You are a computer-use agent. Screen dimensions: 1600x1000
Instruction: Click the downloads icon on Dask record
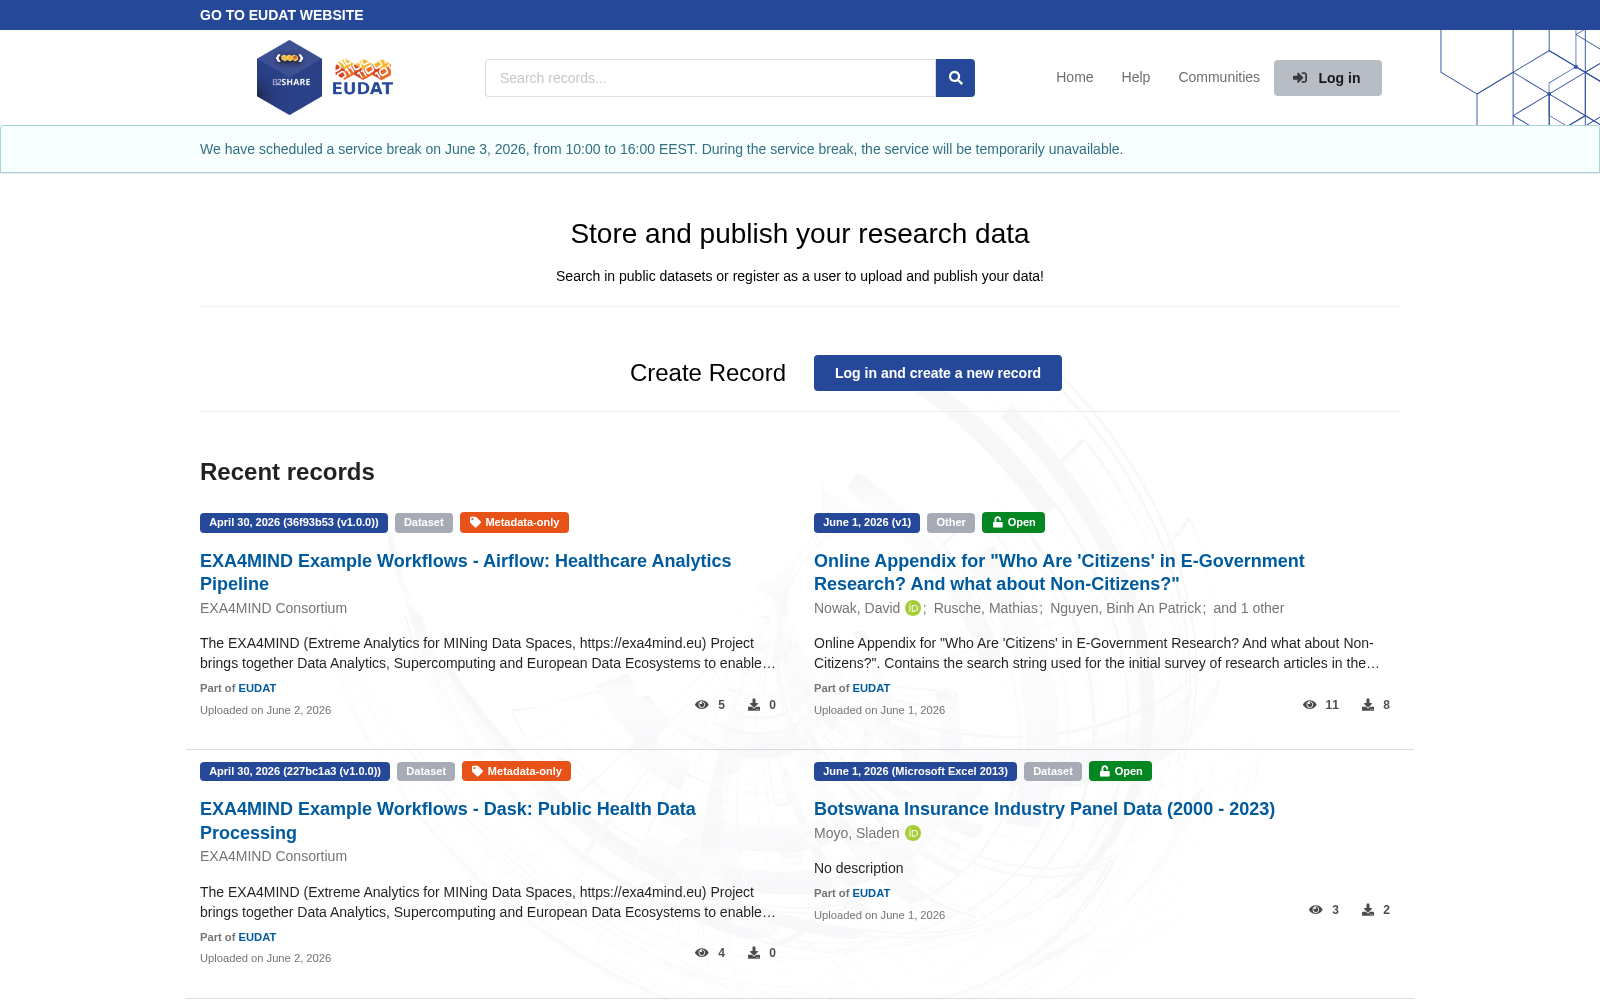pyautogui.click(x=754, y=953)
